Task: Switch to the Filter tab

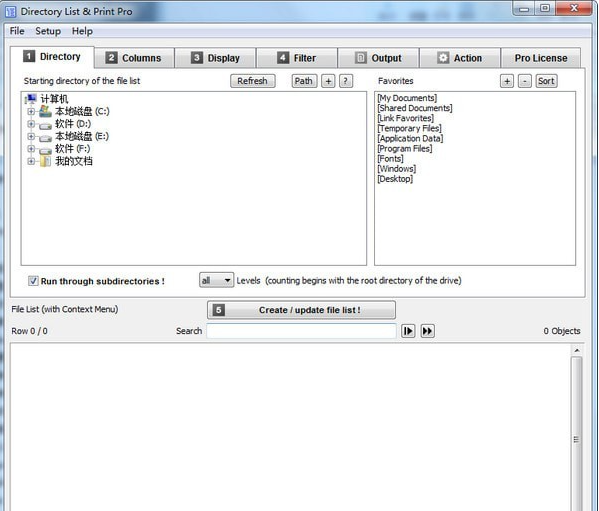Action: point(297,58)
